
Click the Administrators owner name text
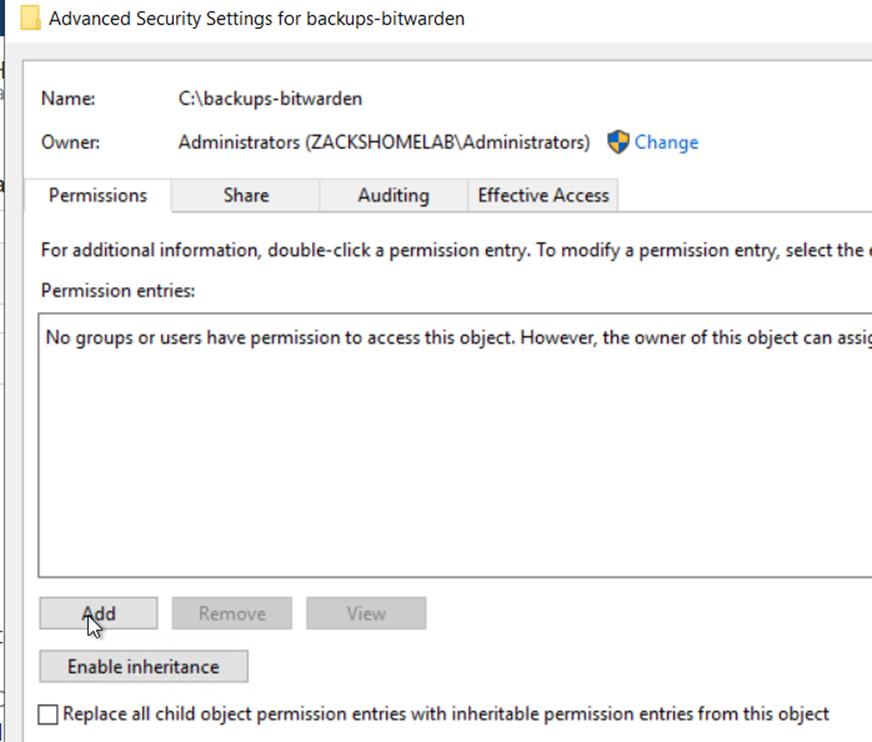(x=384, y=142)
